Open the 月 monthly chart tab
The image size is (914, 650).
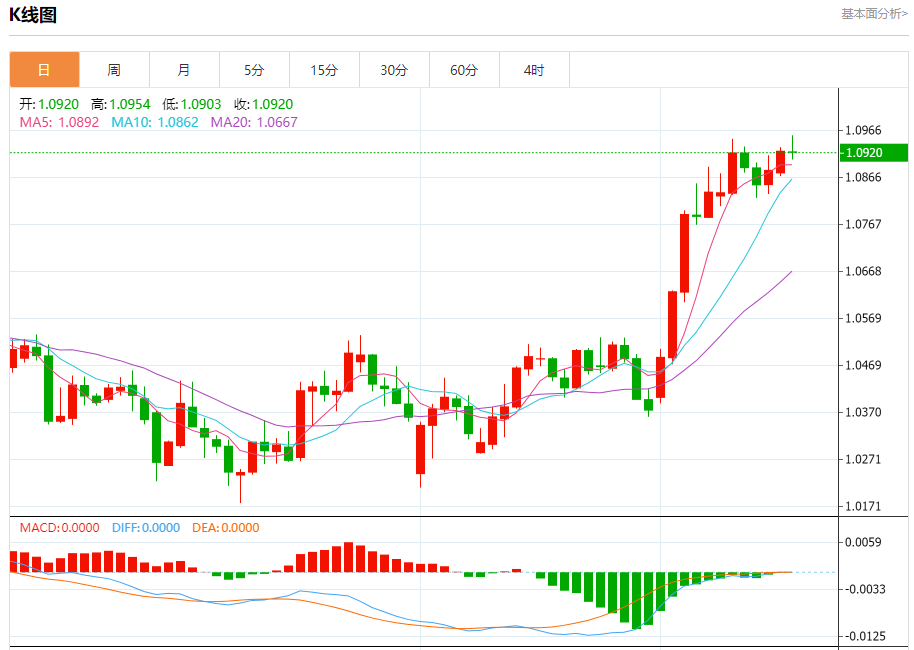click(184, 70)
